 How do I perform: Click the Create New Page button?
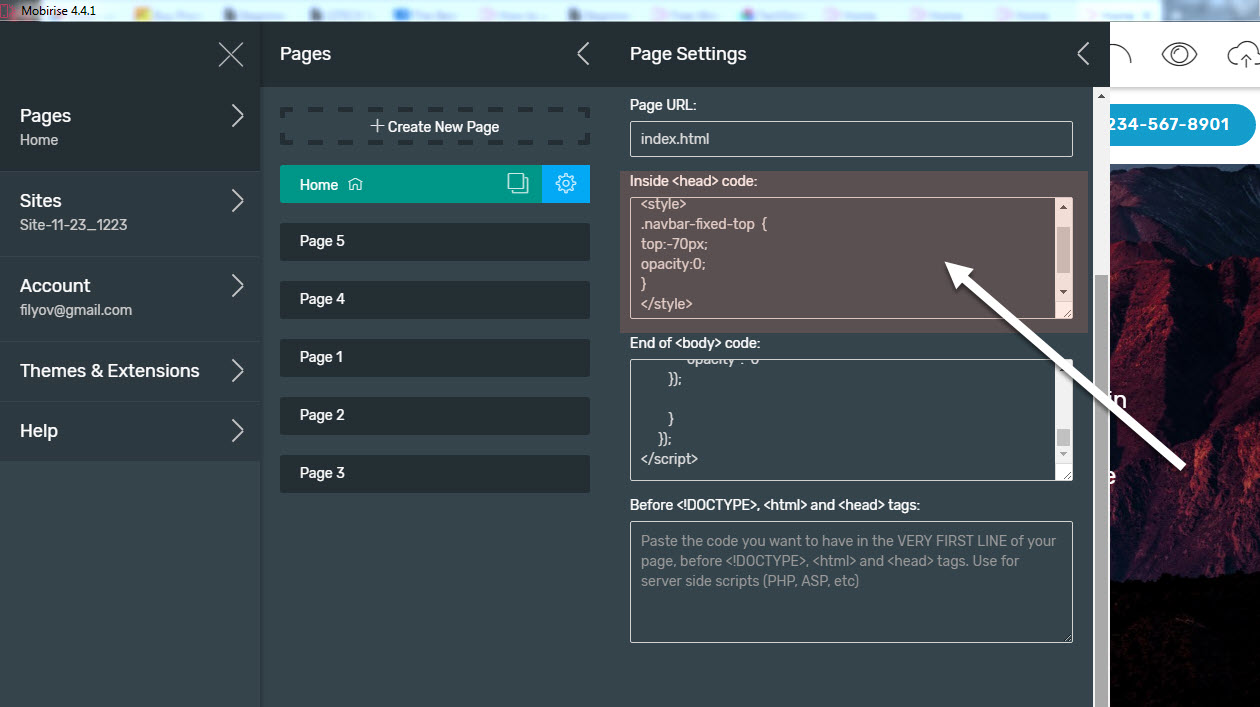(x=434, y=126)
